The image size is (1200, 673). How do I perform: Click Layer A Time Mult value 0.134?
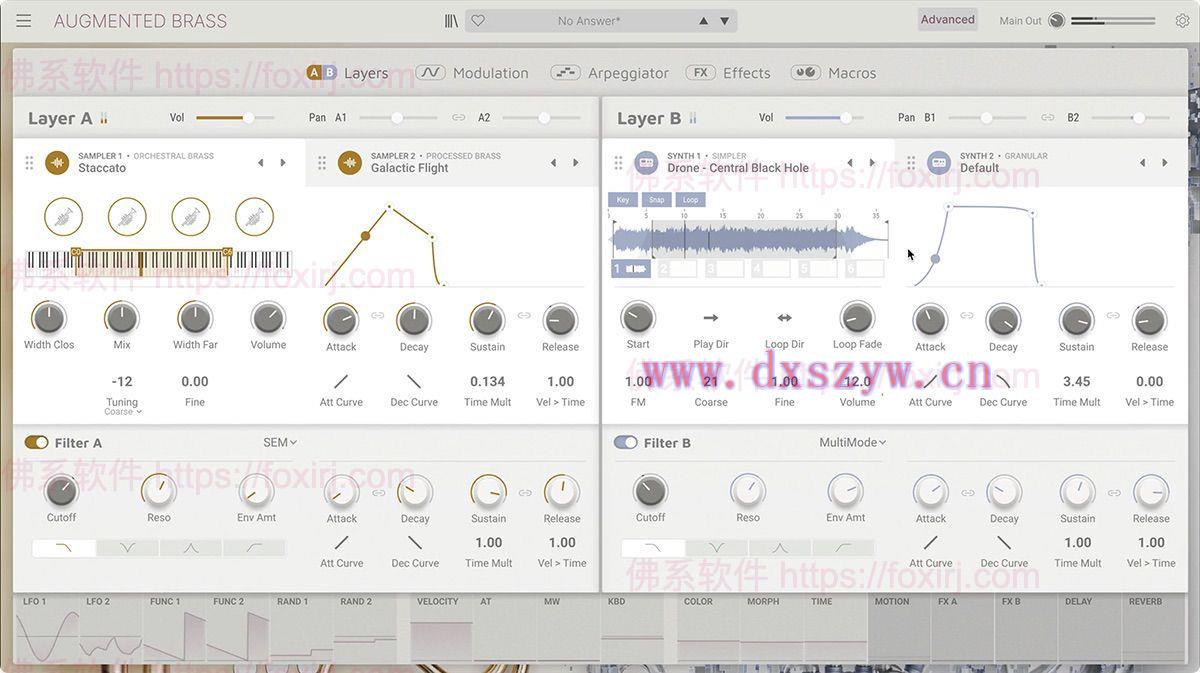pos(488,382)
